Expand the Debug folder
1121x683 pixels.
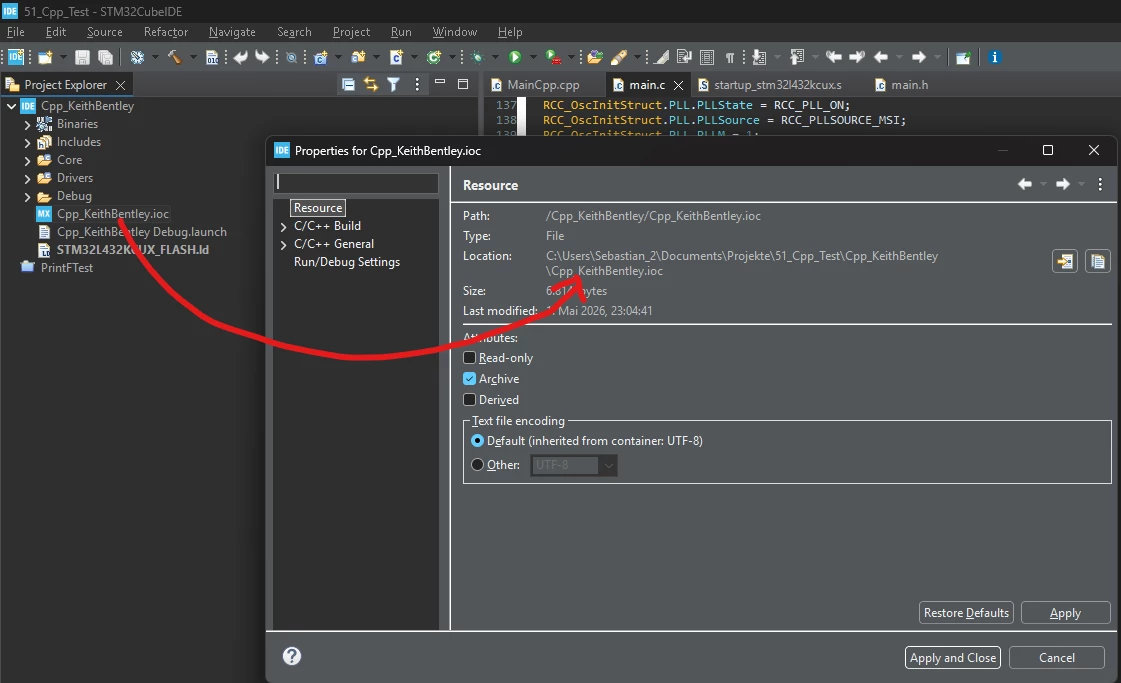point(28,197)
